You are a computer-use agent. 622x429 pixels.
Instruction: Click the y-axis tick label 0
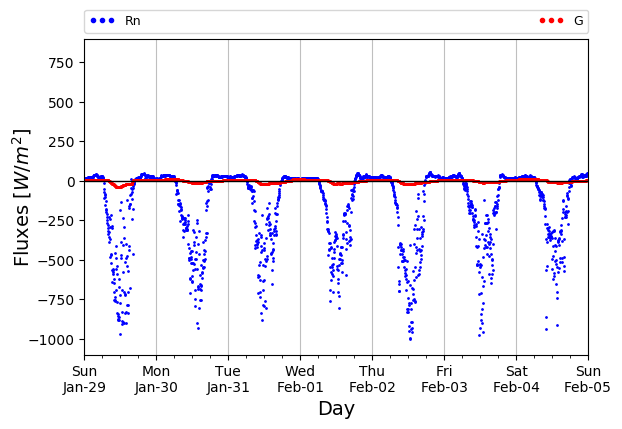(71, 182)
